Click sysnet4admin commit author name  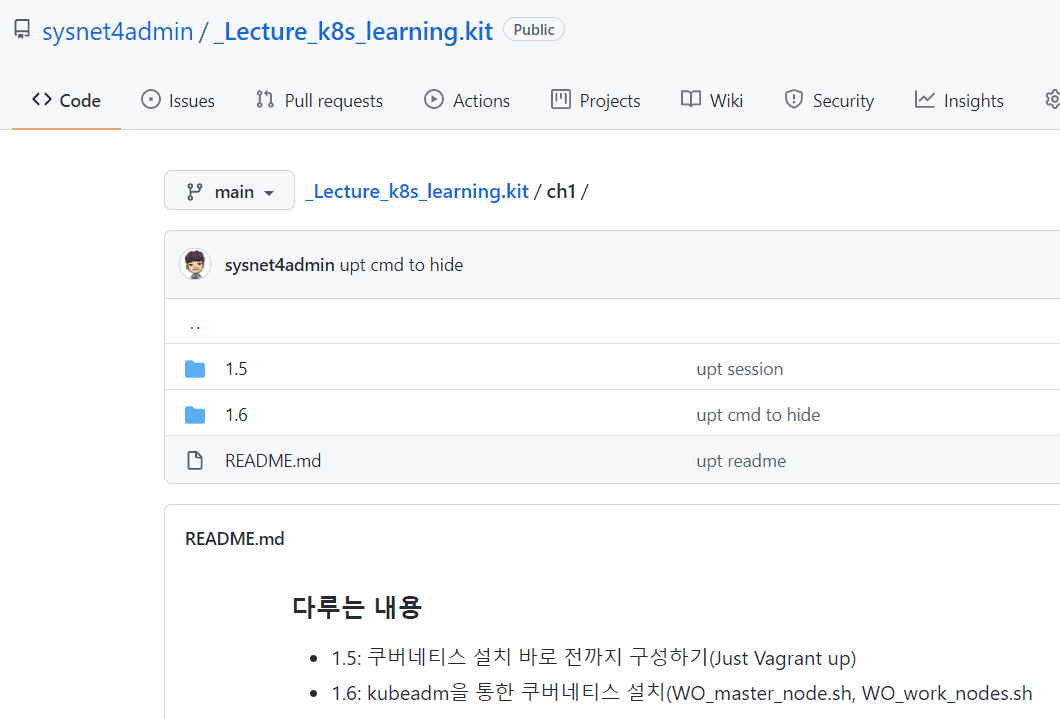point(279,265)
